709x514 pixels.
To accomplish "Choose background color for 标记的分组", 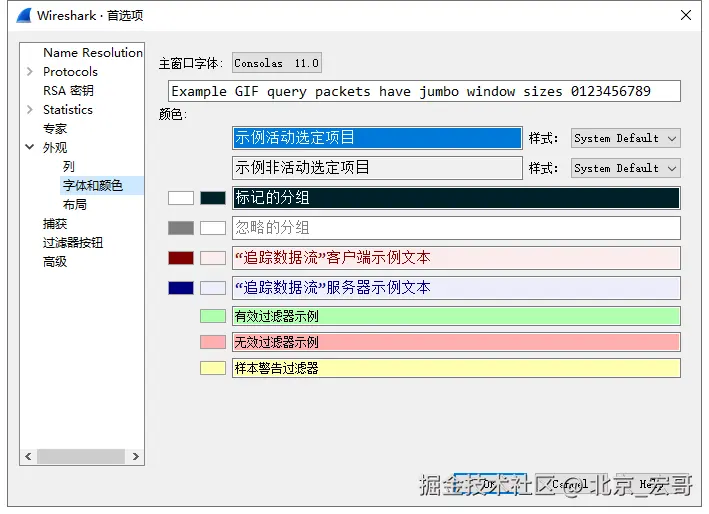I will [x=213, y=198].
